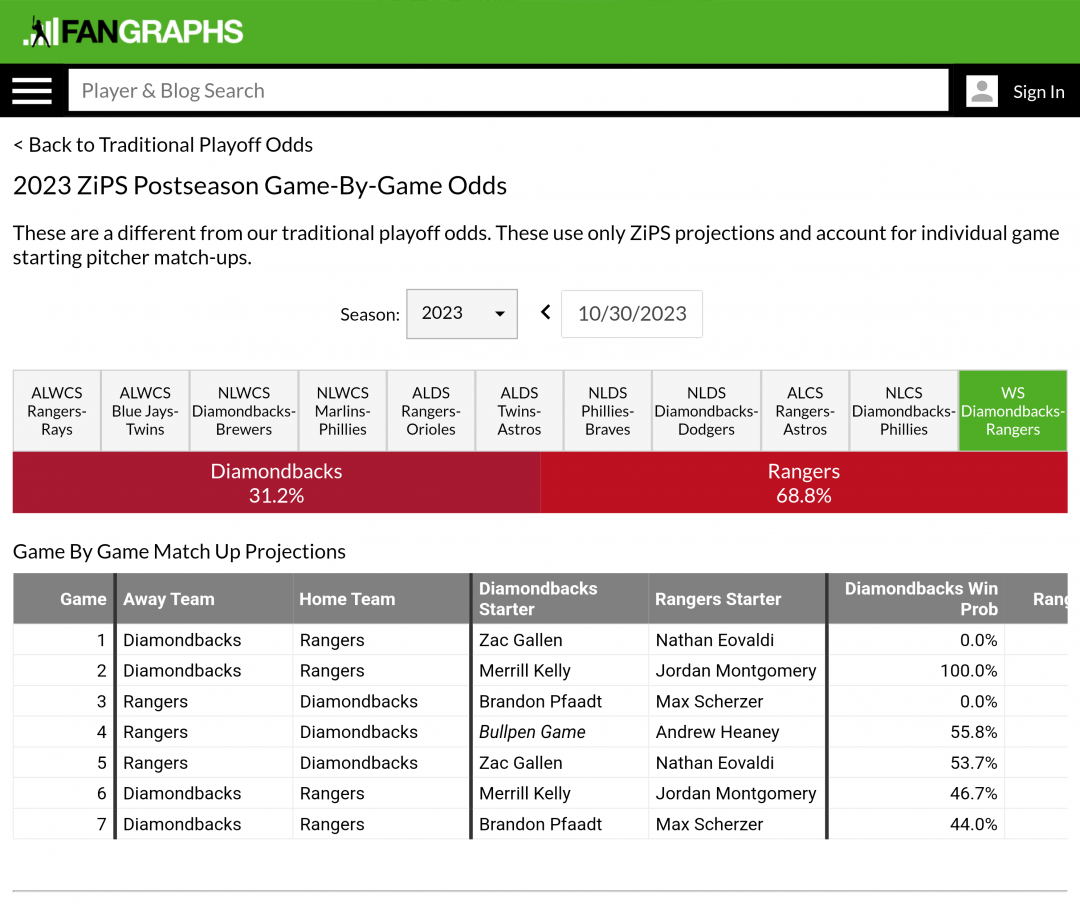Viewport: 1080px width, 904px height.
Task: Open the Season 2023 dropdown
Action: (461, 314)
